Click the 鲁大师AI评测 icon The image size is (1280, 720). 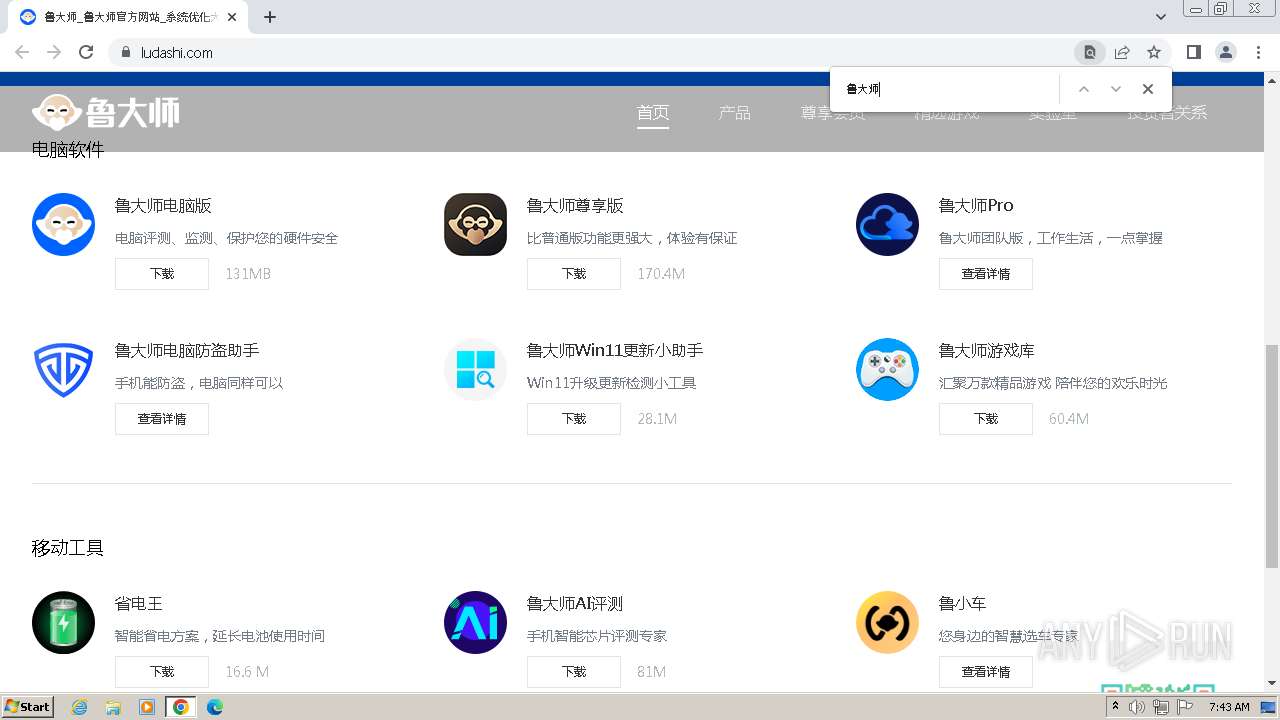[475, 622]
